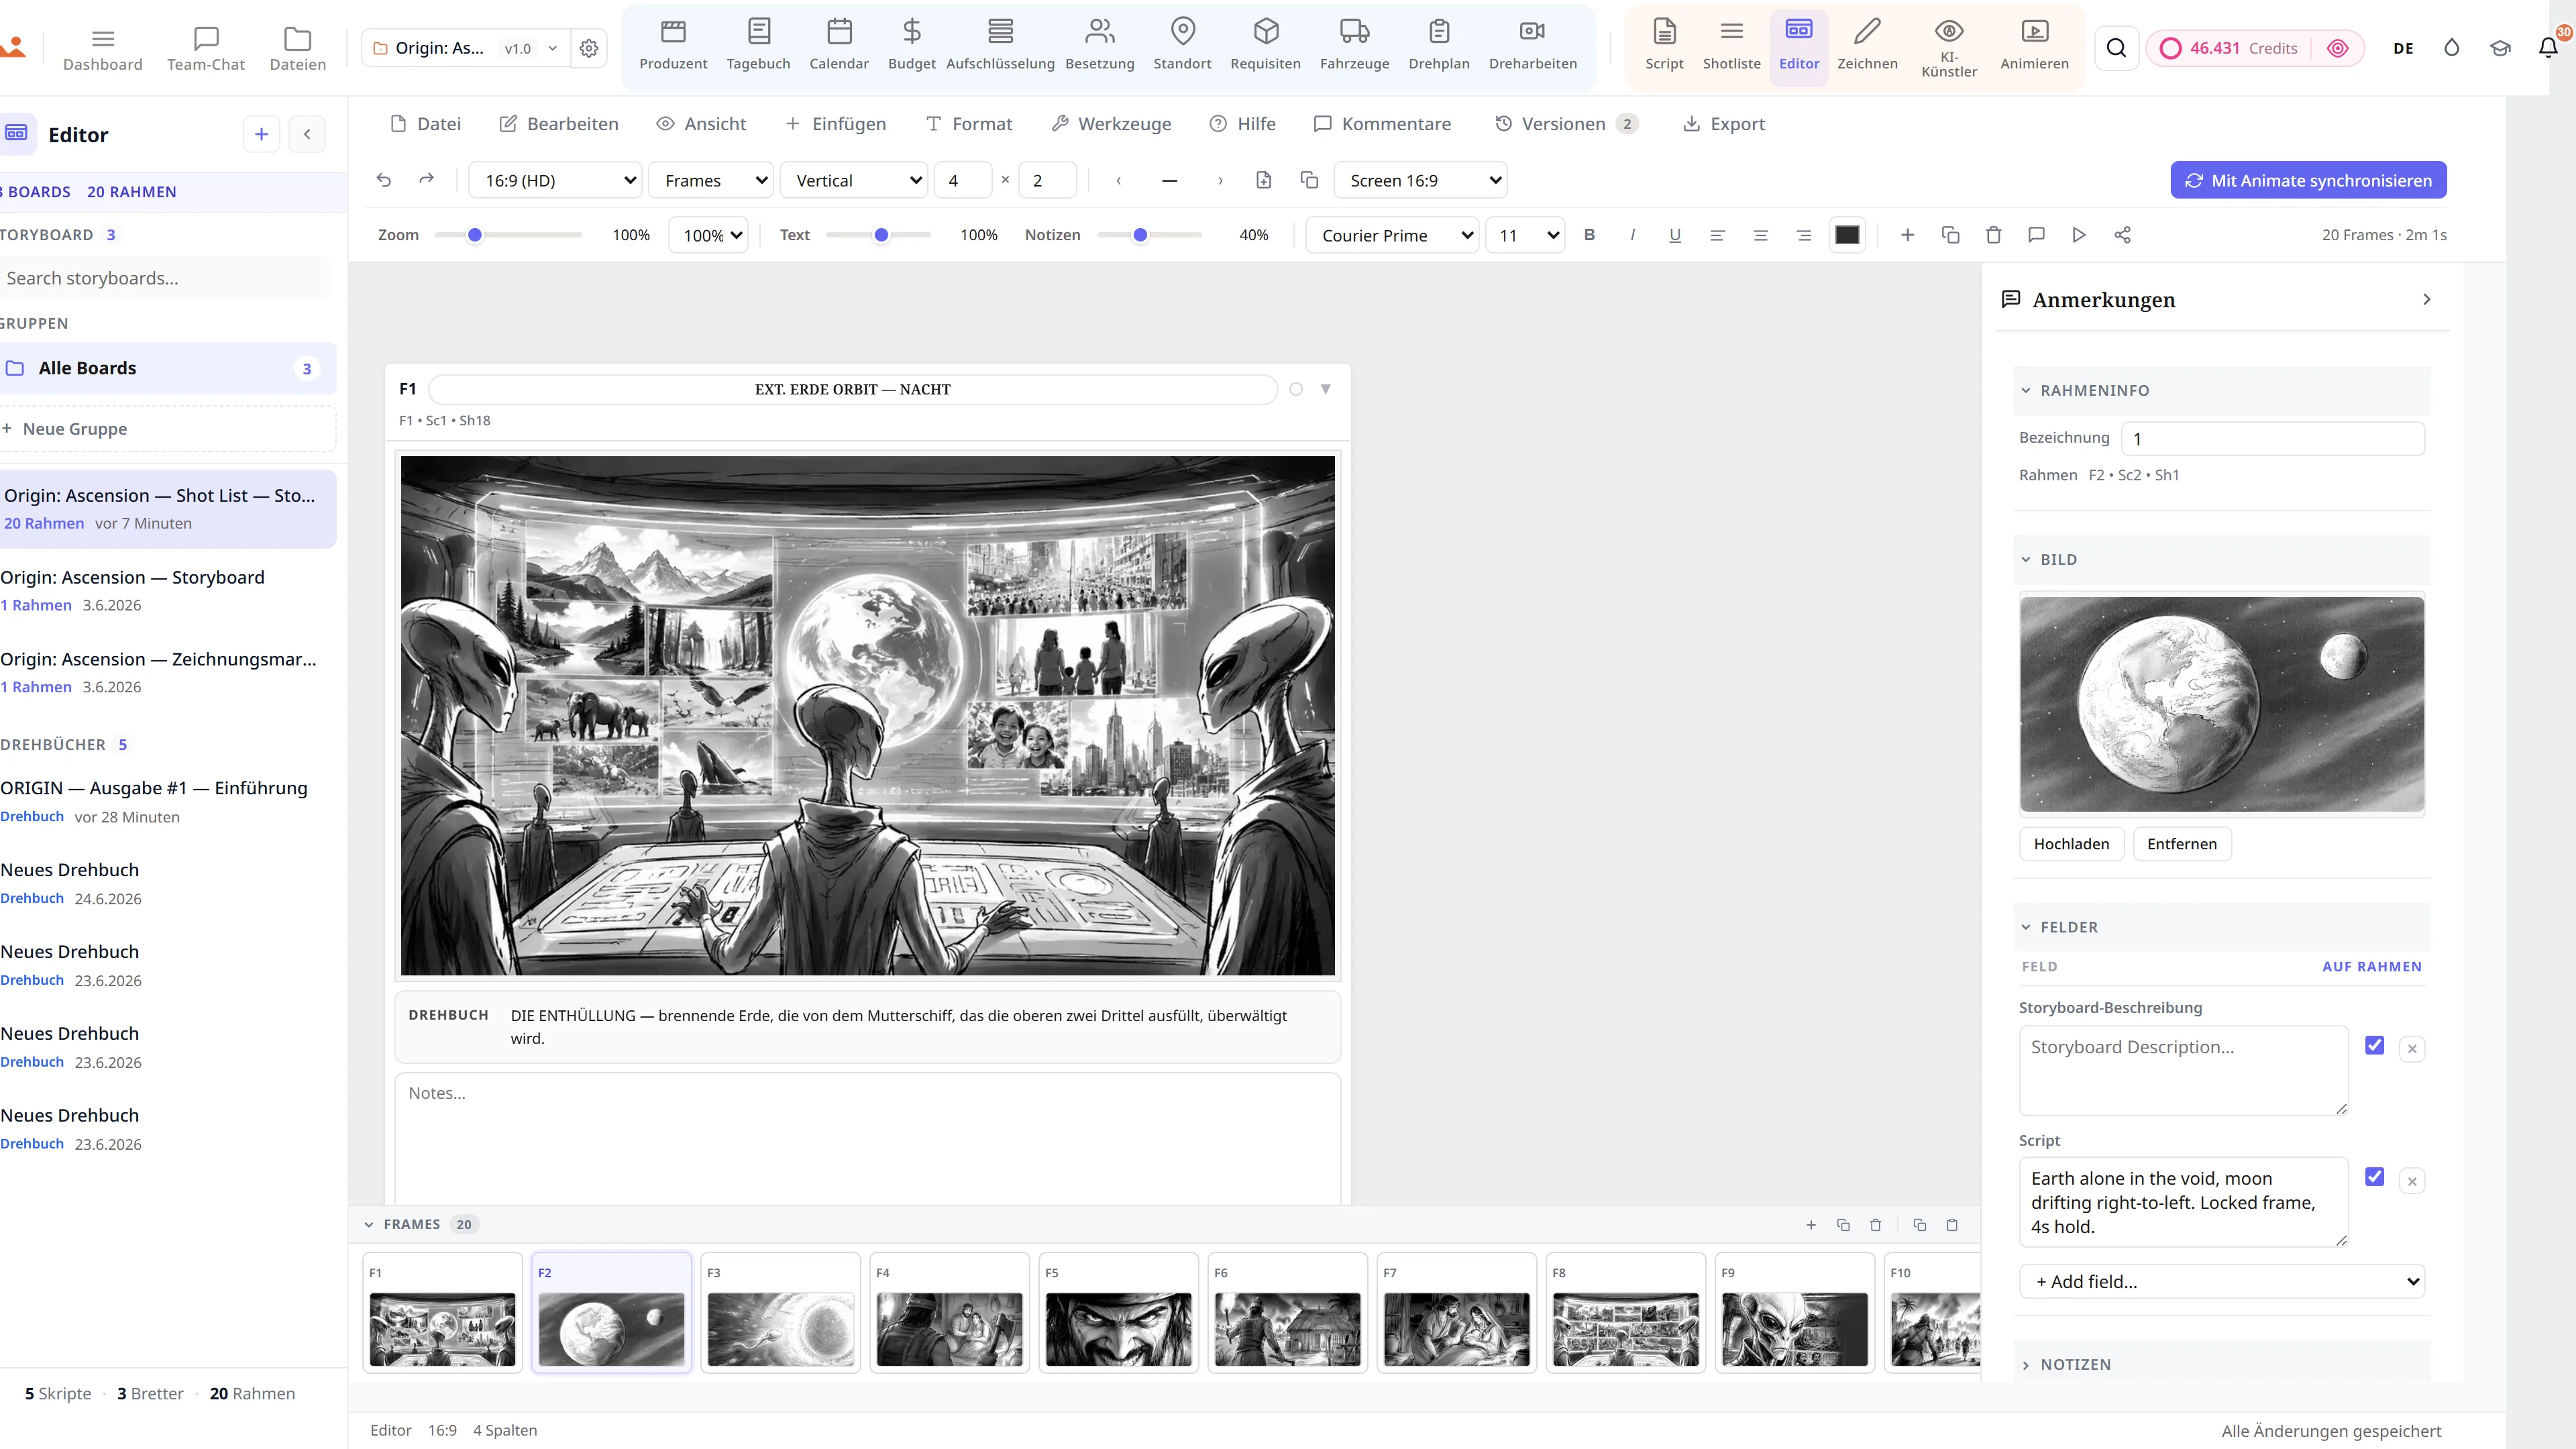Image resolution: width=2576 pixels, height=1449 pixels.
Task: Toggle Script field on-frame checkbox
Action: (x=2374, y=1177)
